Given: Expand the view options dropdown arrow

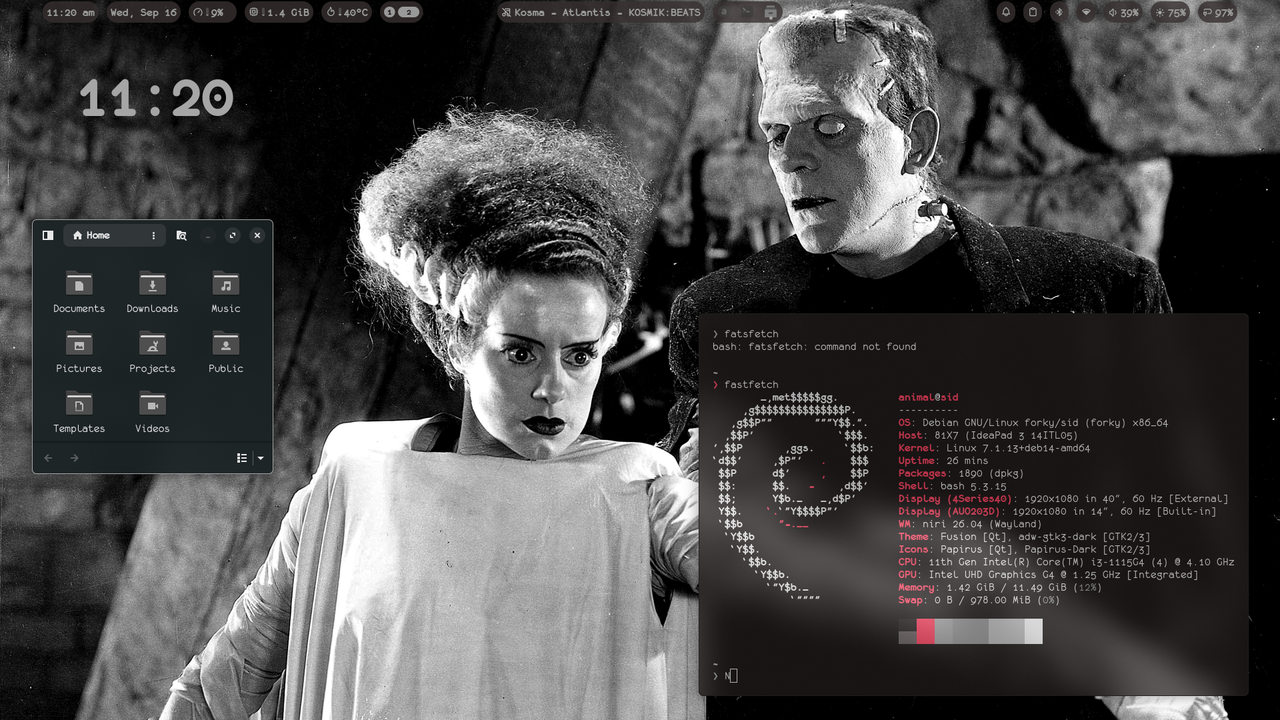Looking at the screenshot, I should pyautogui.click(x=260, y=458).
